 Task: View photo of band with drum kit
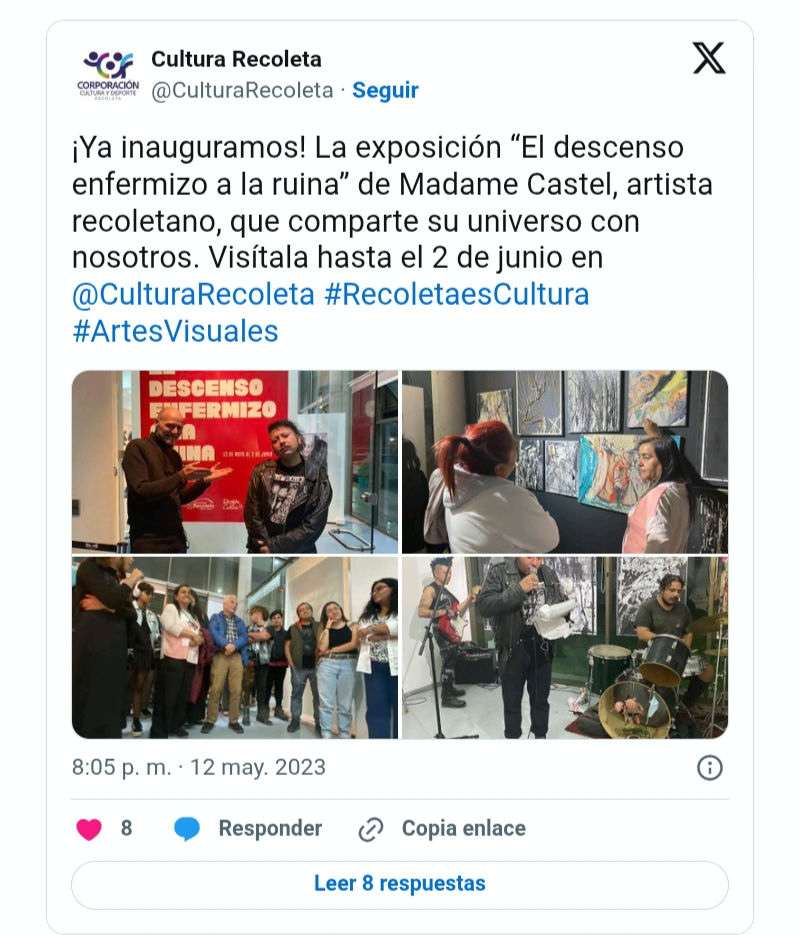[x=565, y=648]
